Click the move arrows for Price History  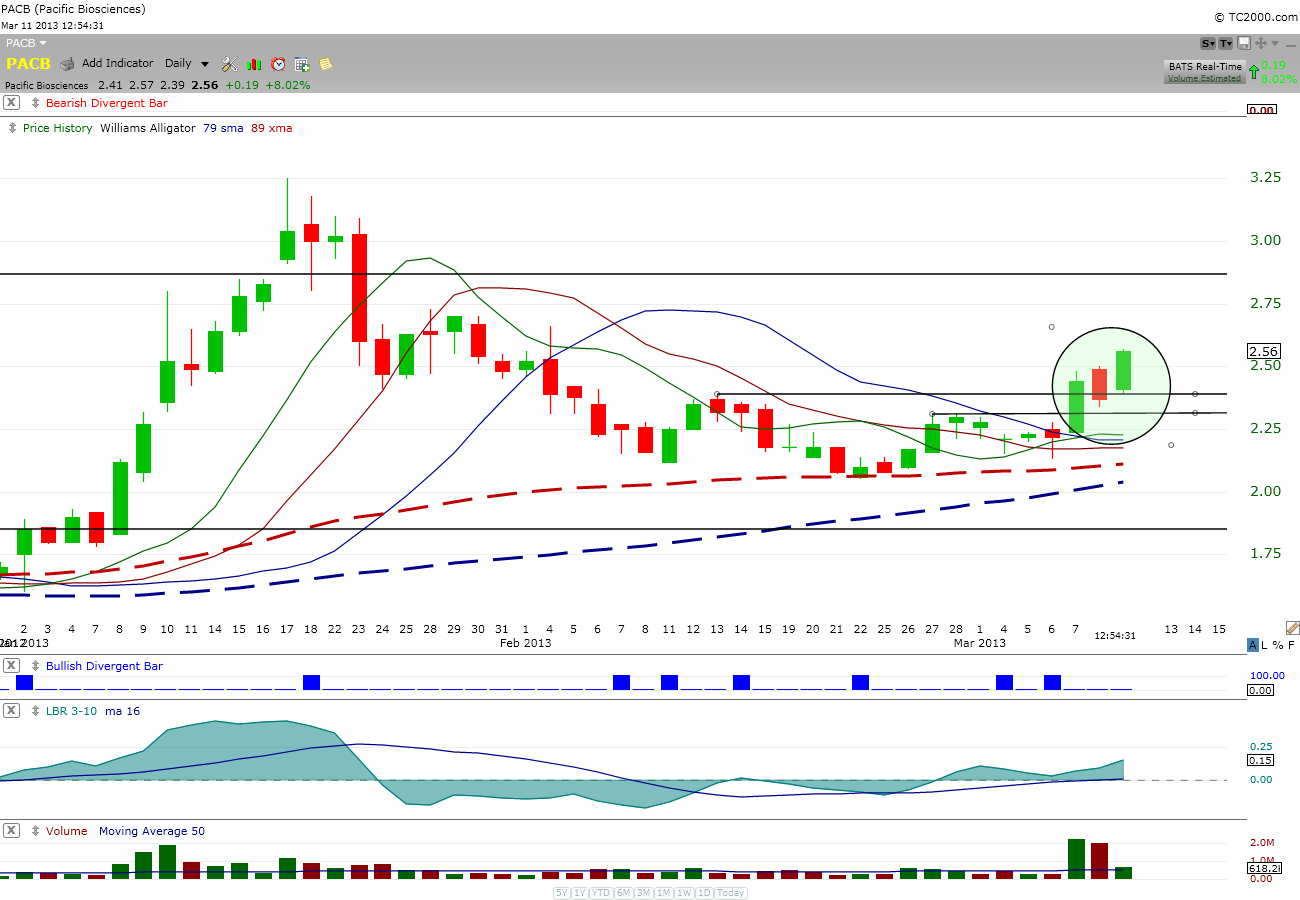point(12,128)
